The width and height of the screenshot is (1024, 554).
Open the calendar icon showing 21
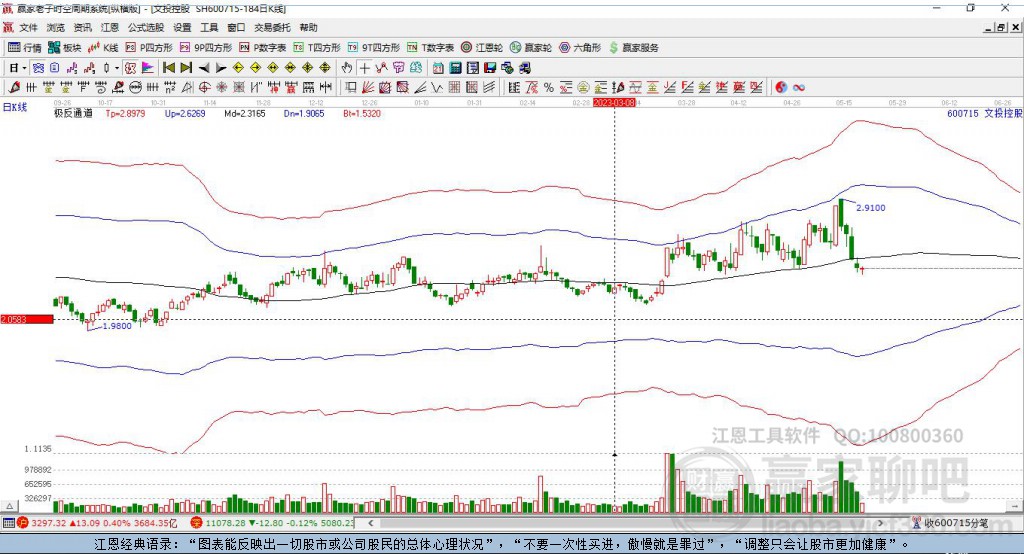[438, 68]
